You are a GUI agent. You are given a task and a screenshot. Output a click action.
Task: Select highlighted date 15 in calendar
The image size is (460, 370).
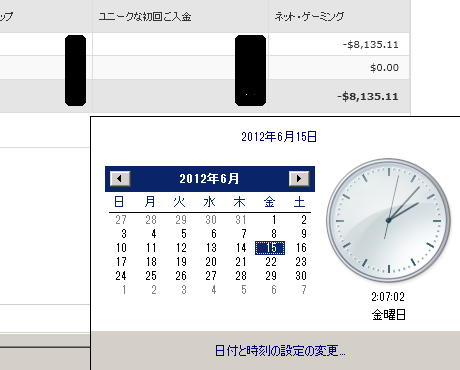[270, 248]
